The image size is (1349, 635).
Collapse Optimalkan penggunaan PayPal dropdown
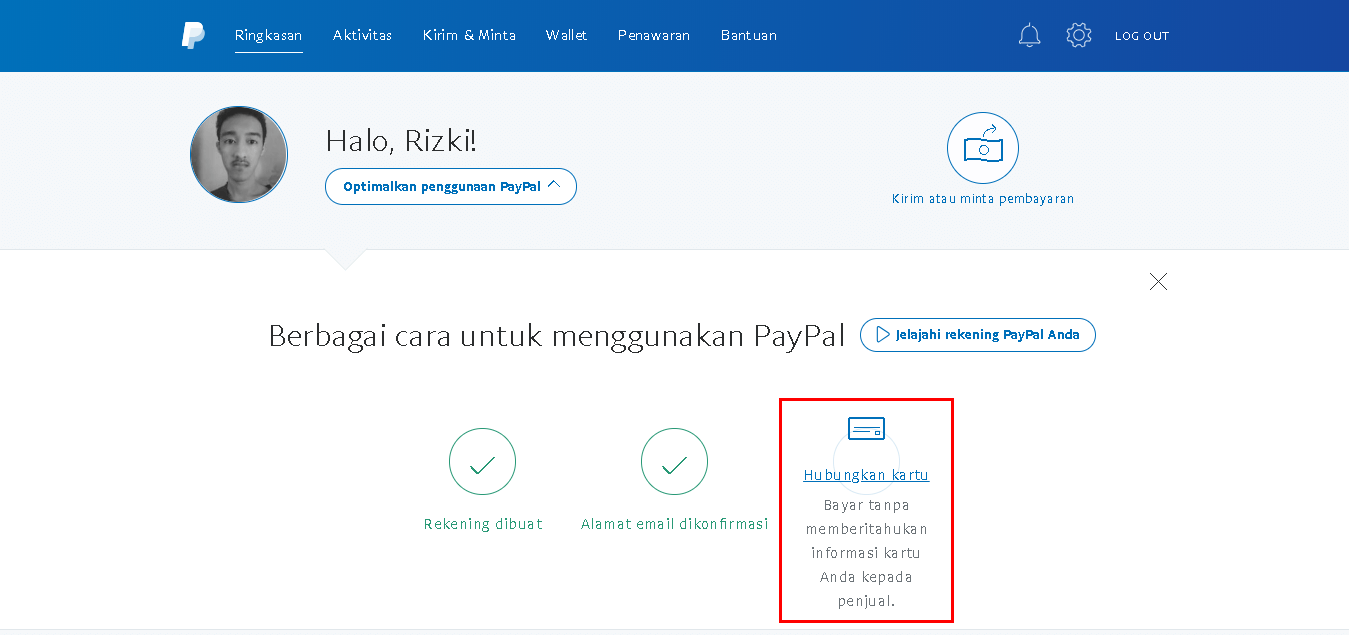pyautogui.click(x=451, y=187)
